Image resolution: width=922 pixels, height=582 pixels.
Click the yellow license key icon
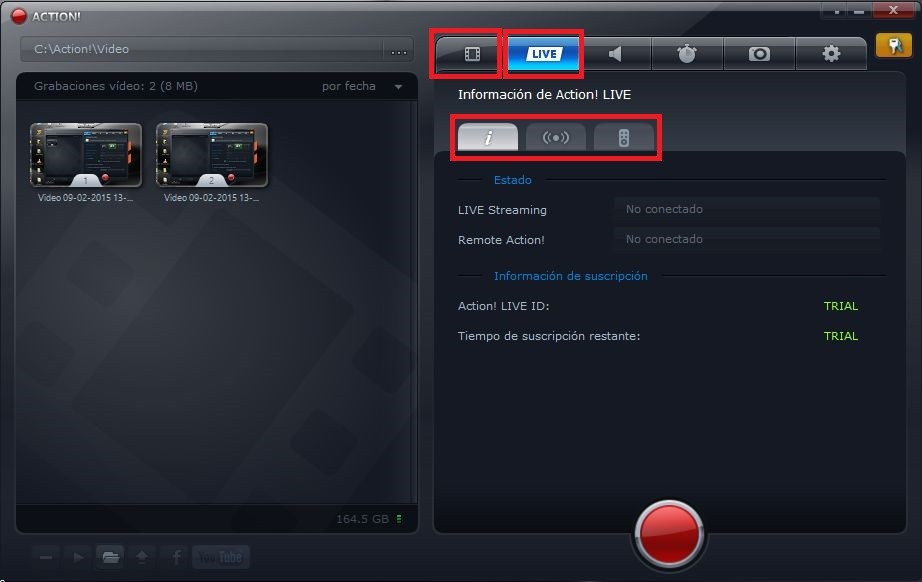[x=894, y=45]
